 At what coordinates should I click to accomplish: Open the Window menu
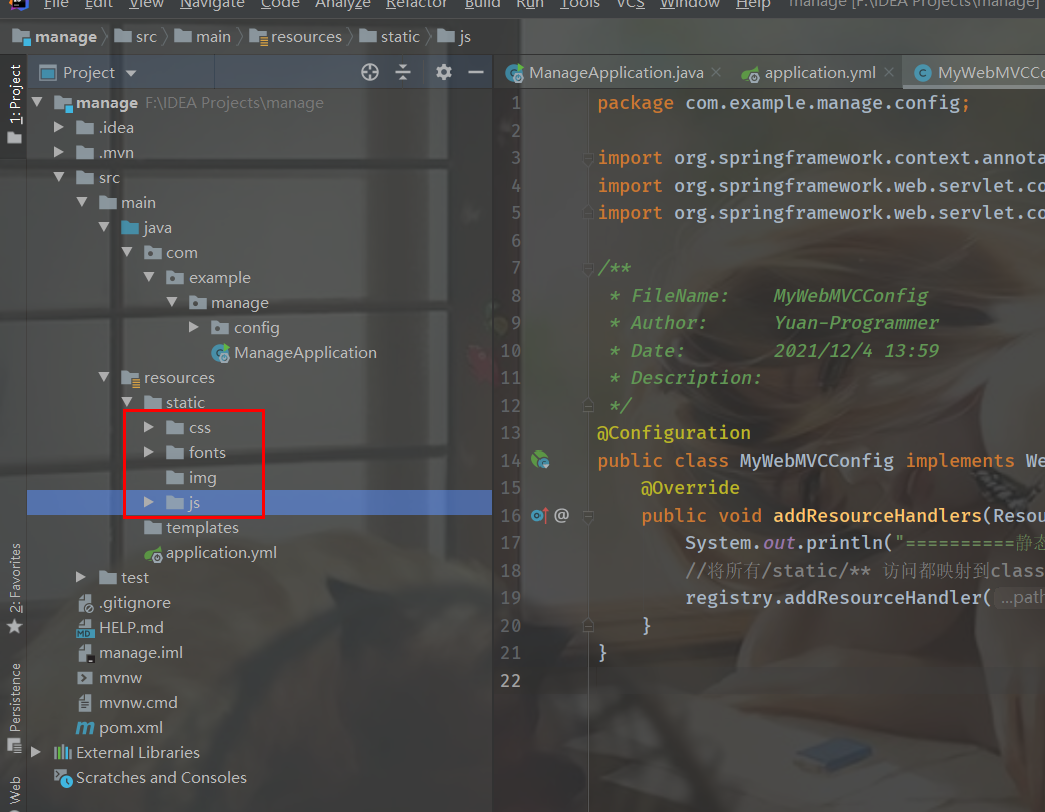690,4
